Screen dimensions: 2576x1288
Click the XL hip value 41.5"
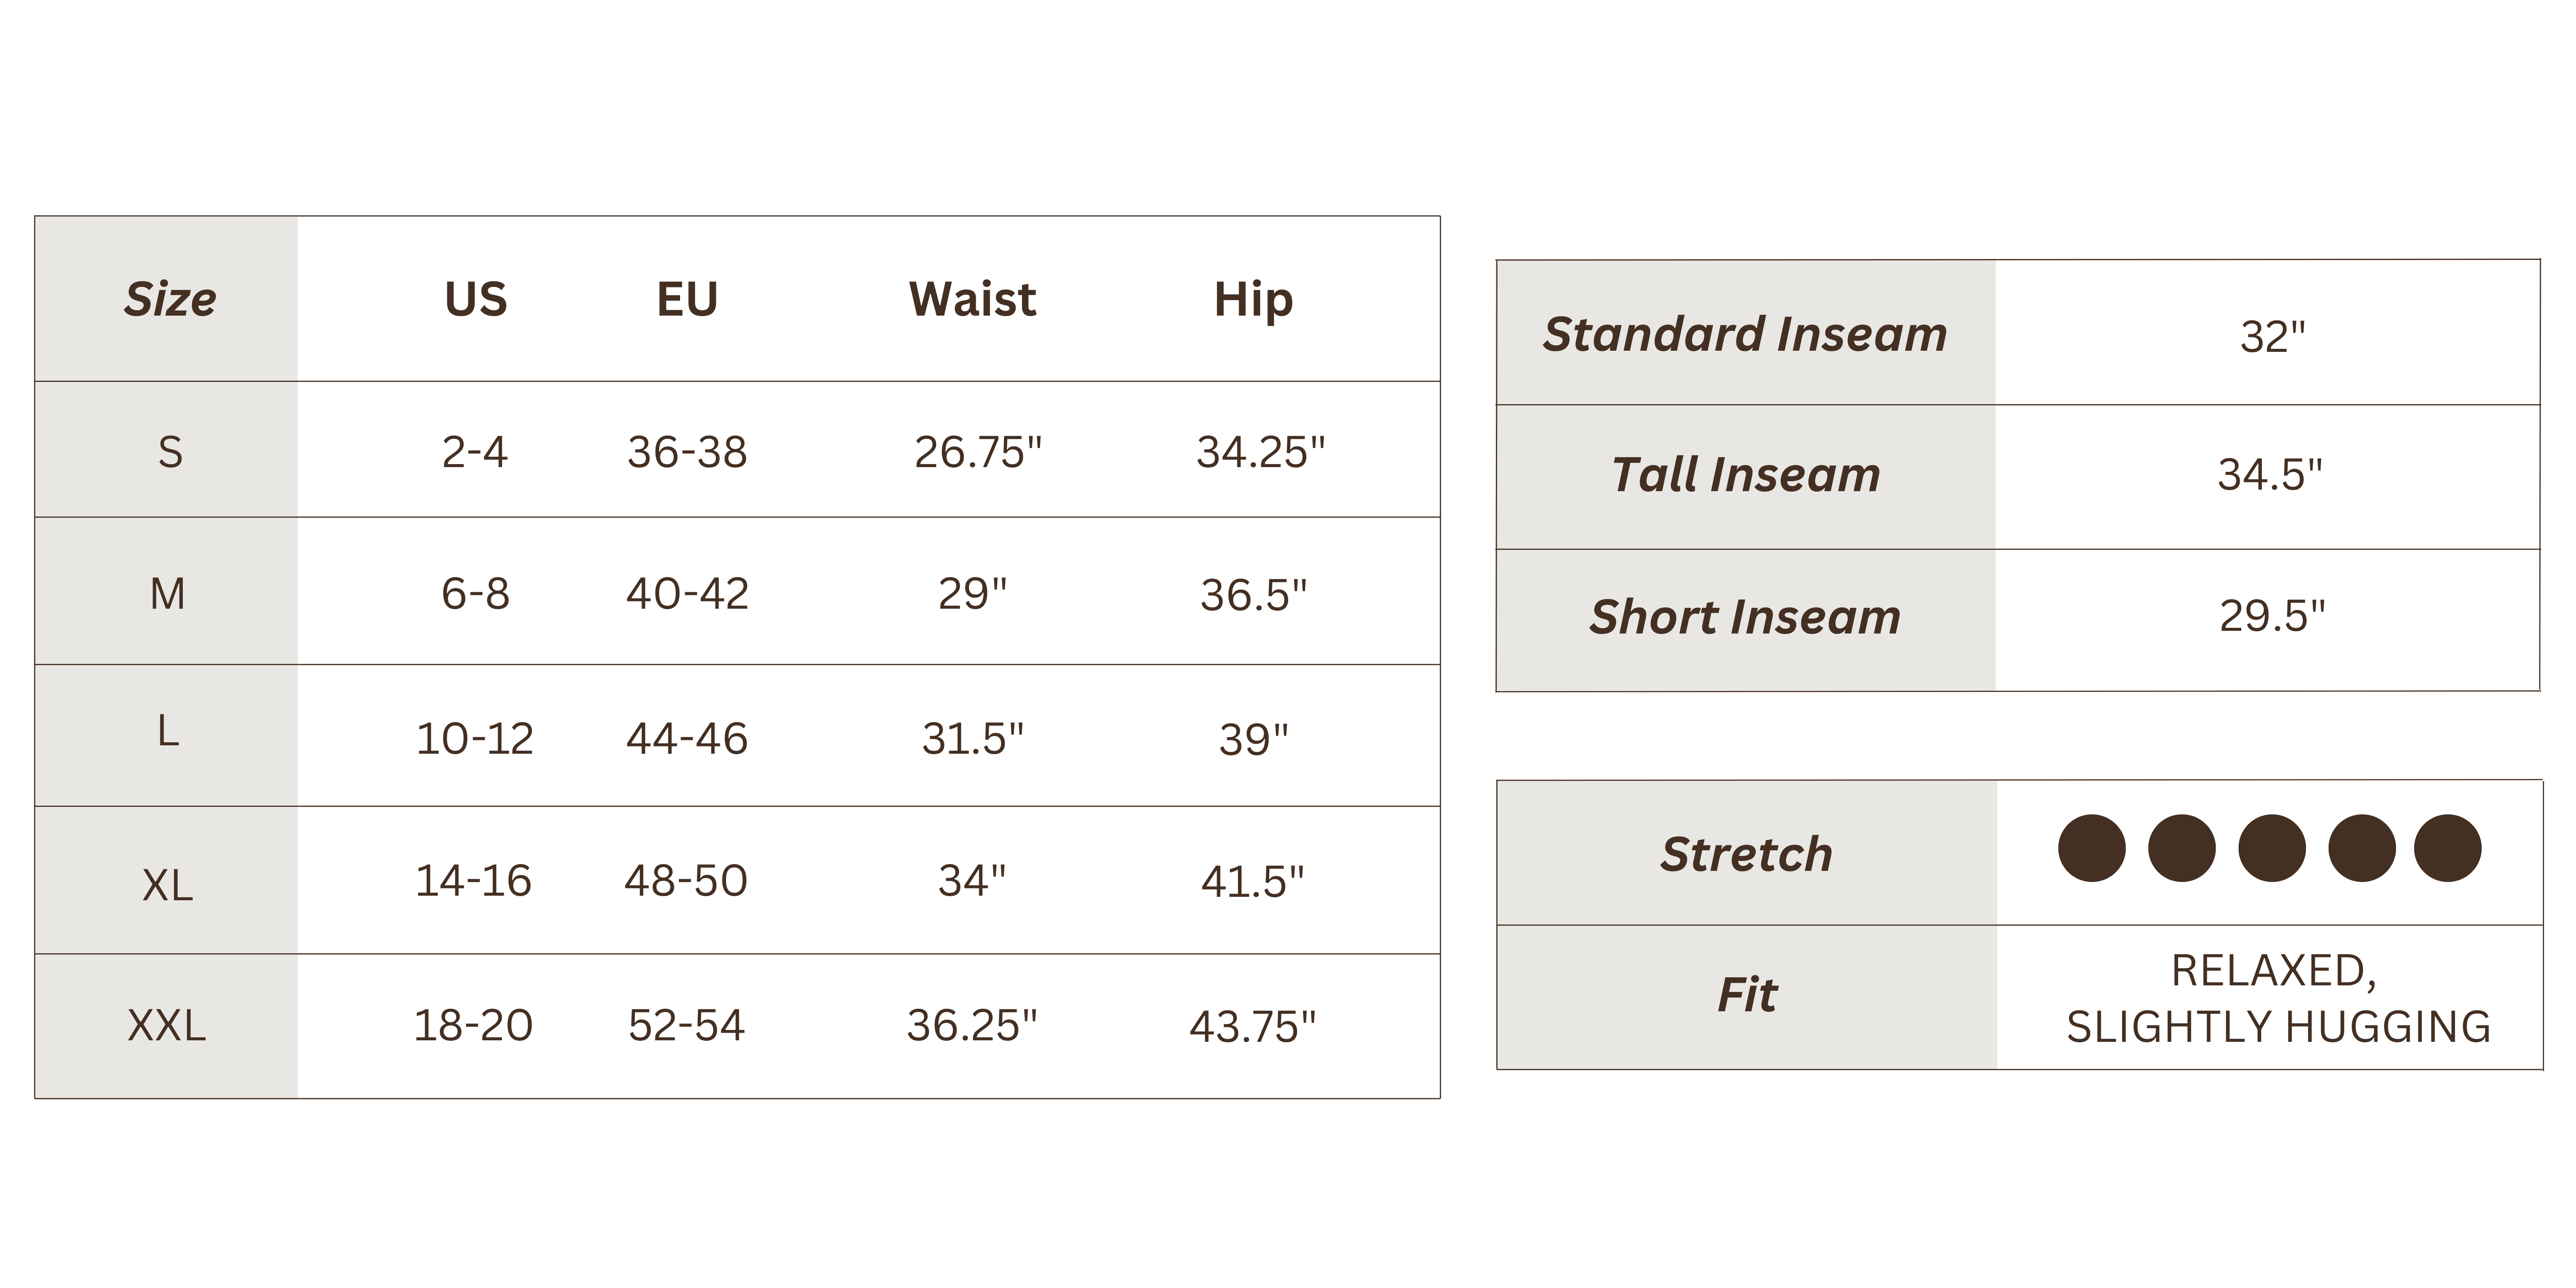tap(1253, 882)
